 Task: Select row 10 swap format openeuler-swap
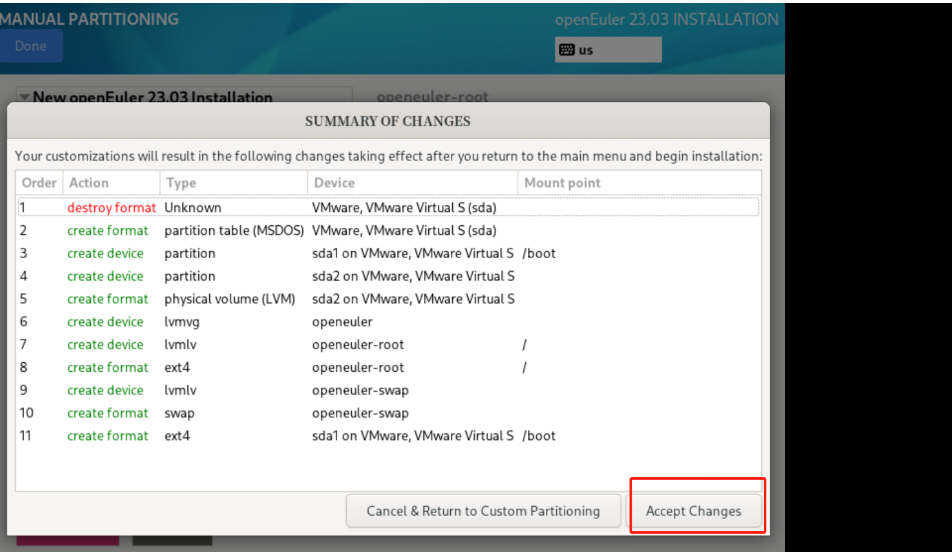(388, 413)
